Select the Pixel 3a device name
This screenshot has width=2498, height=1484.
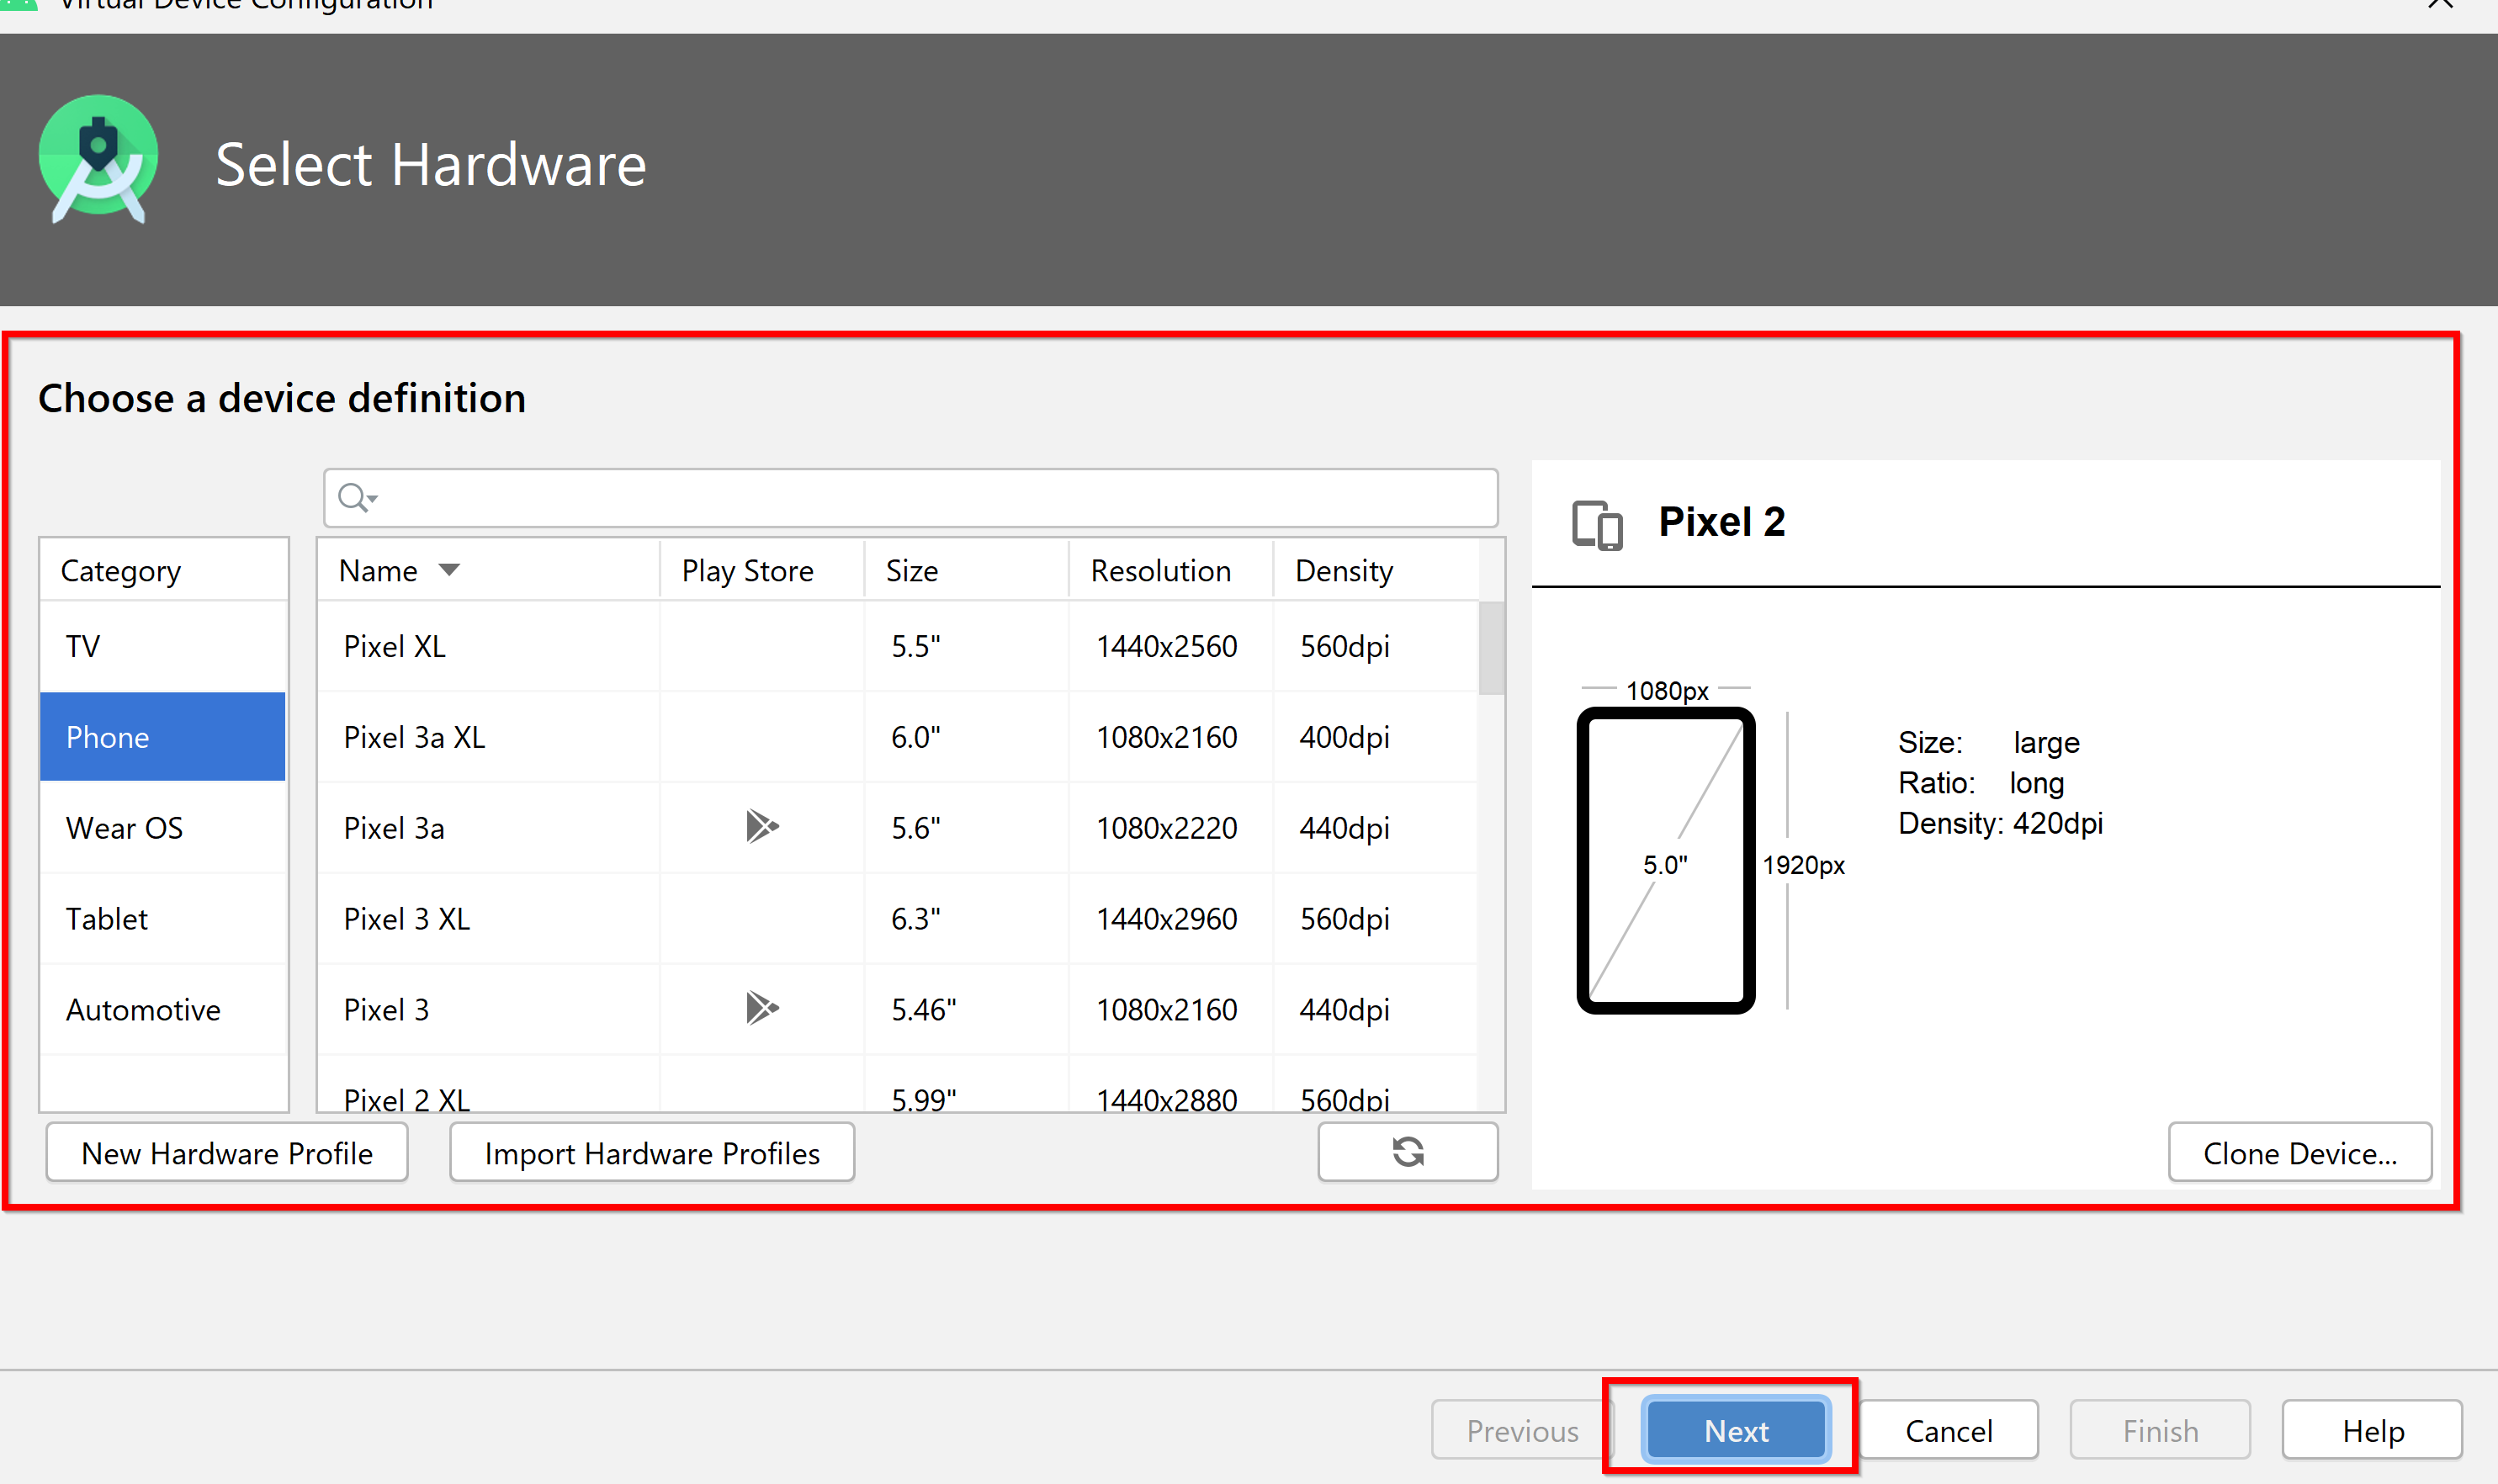tap(394, 828)
